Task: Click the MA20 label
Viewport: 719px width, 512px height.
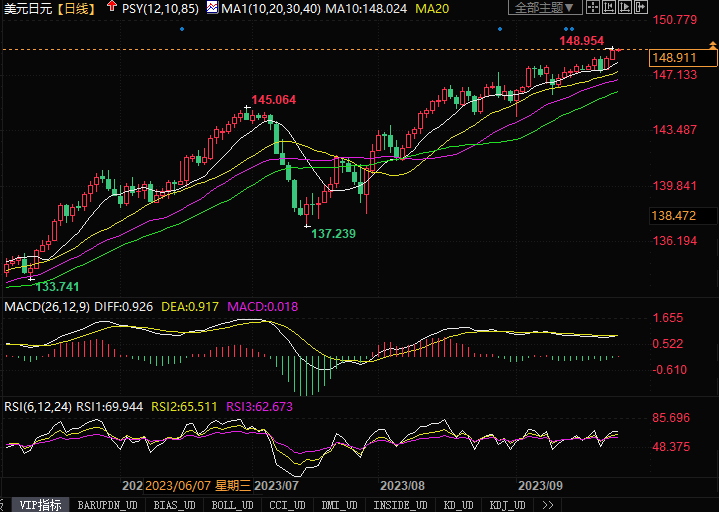Action: [x=432, y=9]
